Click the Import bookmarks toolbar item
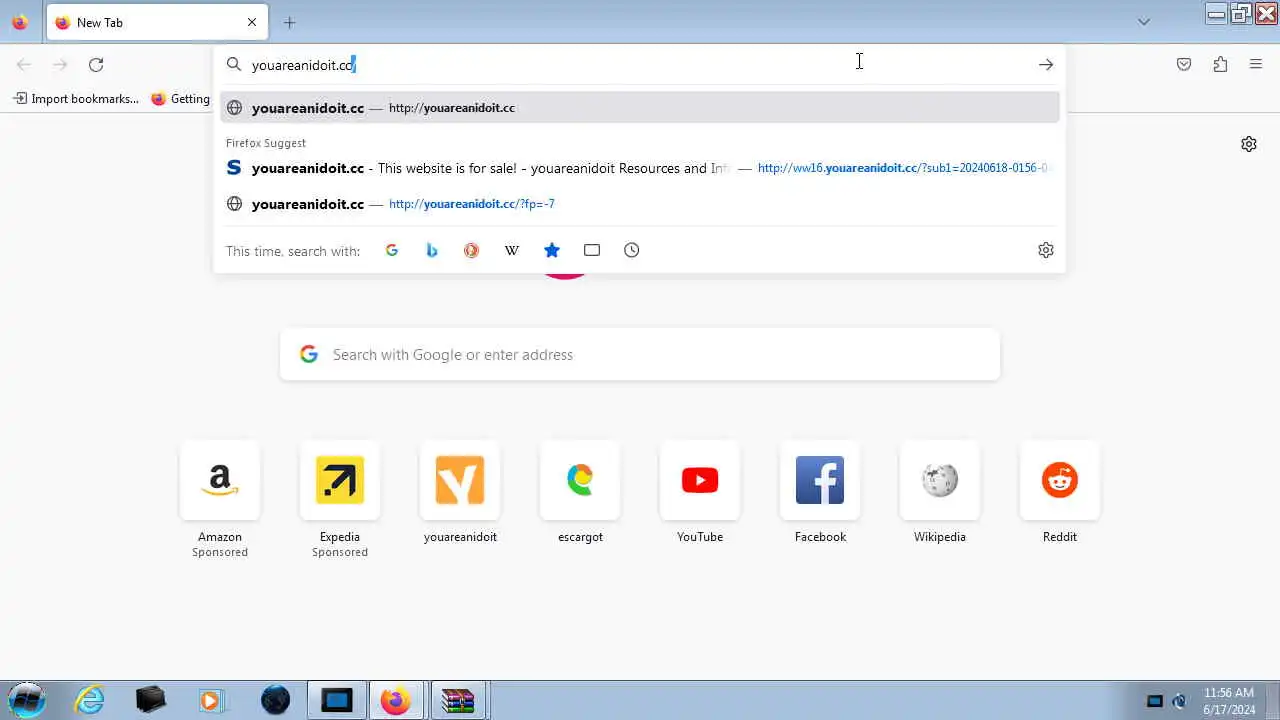Screen dimensions: 1280x720 click(76, 99)
